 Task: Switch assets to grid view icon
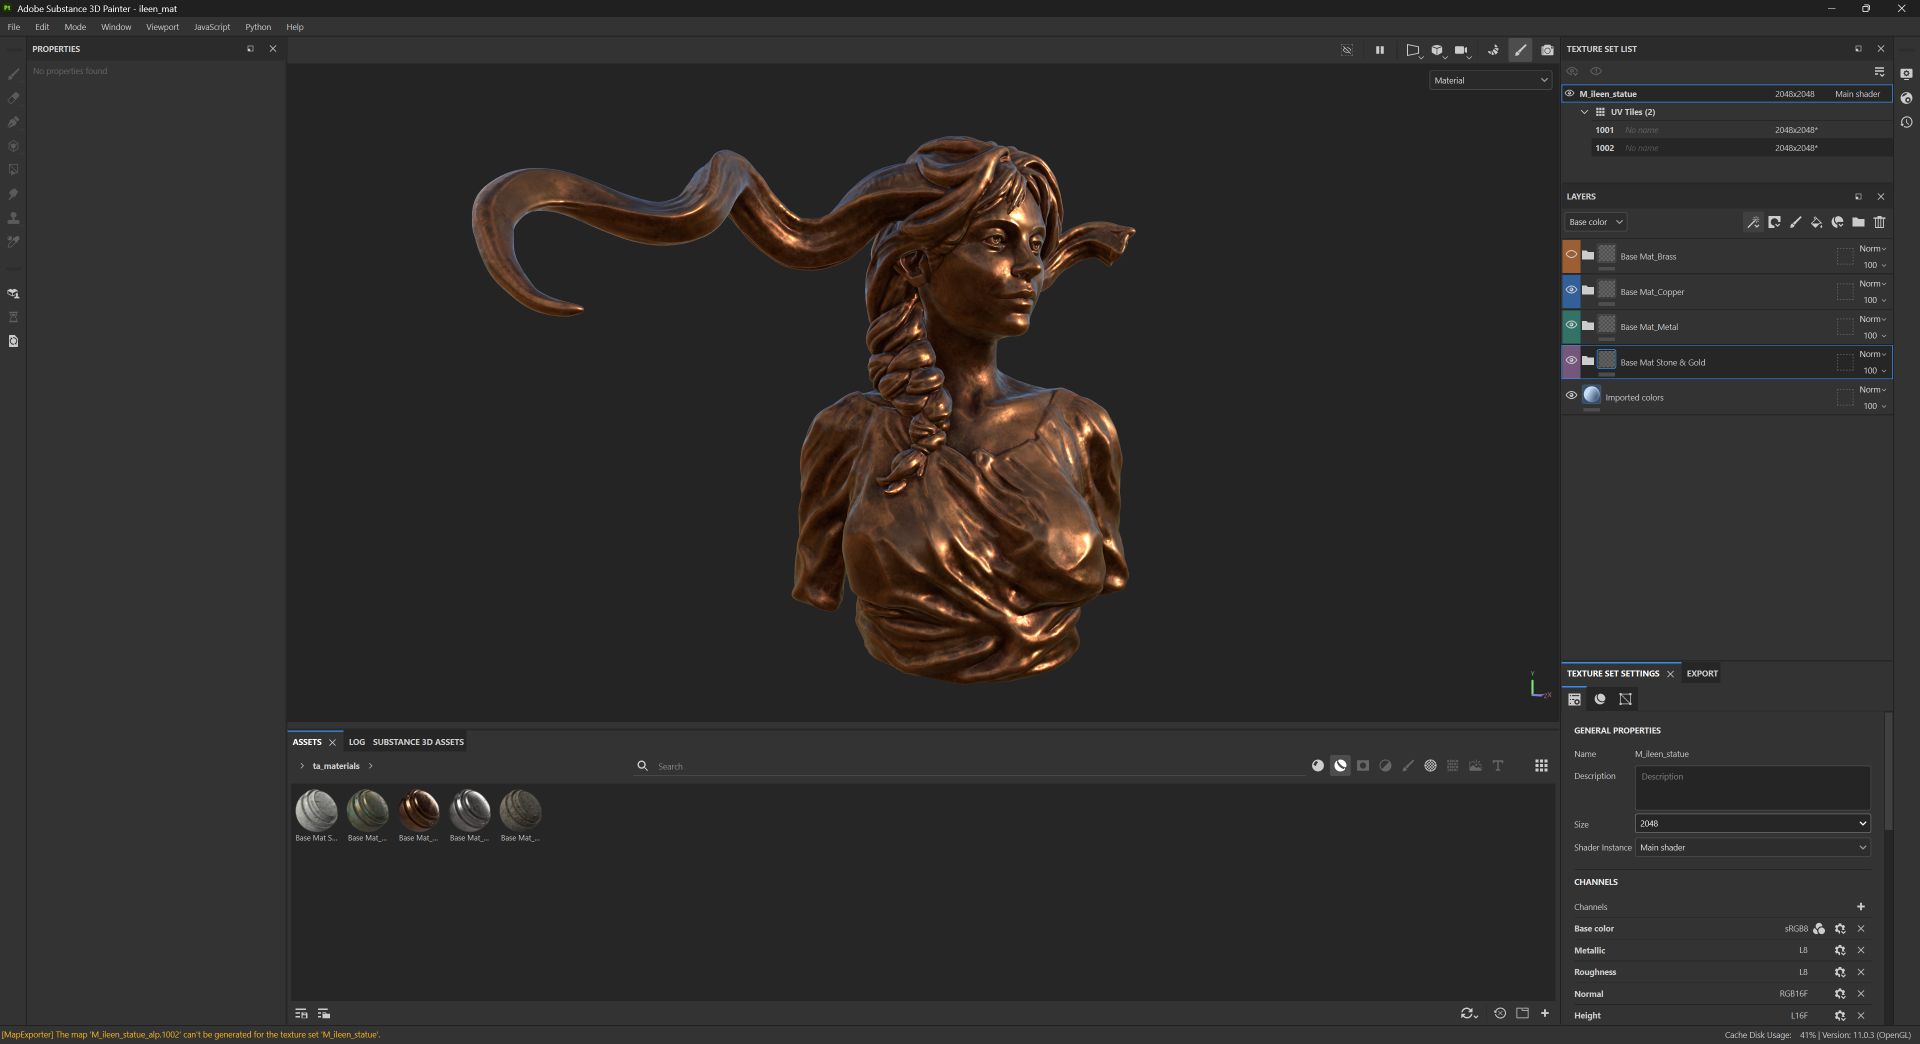[1541, 766]
